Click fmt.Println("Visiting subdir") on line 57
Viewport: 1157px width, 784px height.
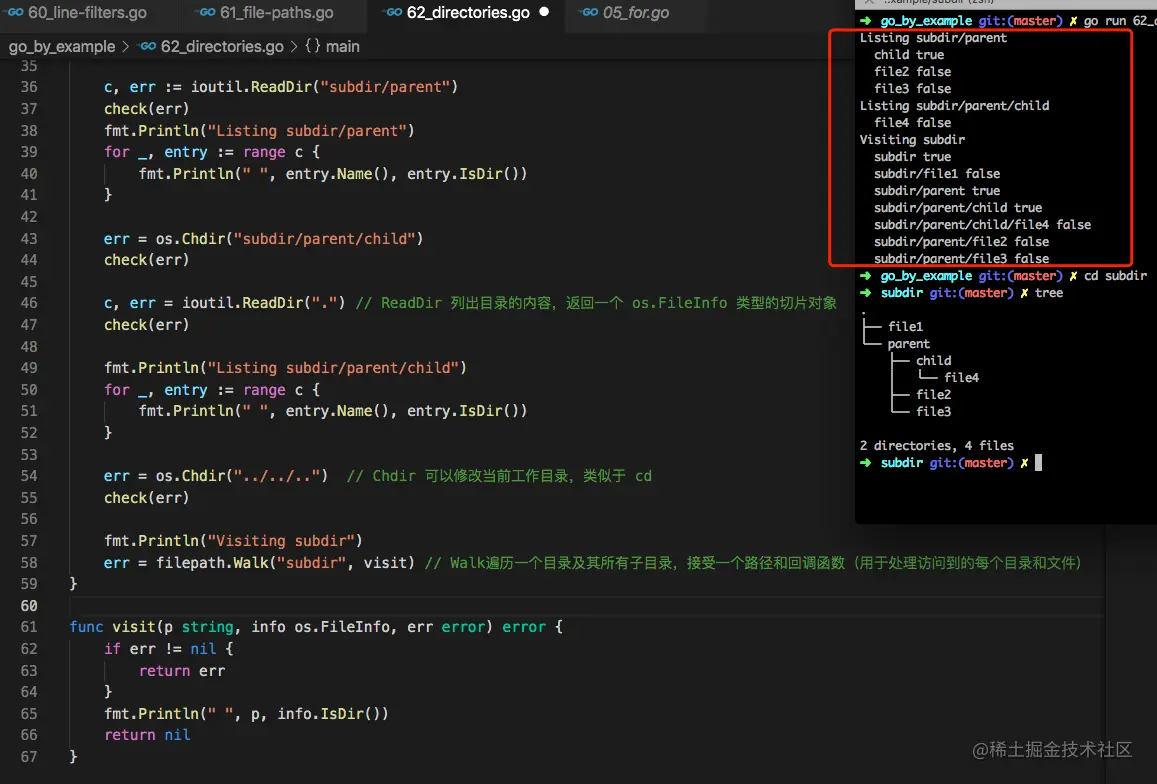[233, 540]
